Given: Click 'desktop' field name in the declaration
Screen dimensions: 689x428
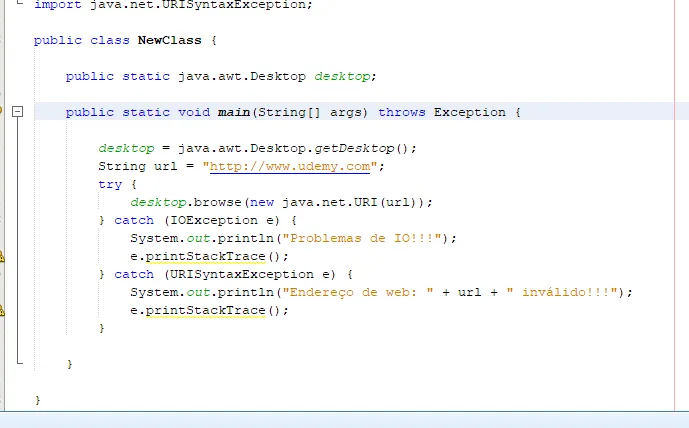Looking at the screenshot, I should (342, 76).
